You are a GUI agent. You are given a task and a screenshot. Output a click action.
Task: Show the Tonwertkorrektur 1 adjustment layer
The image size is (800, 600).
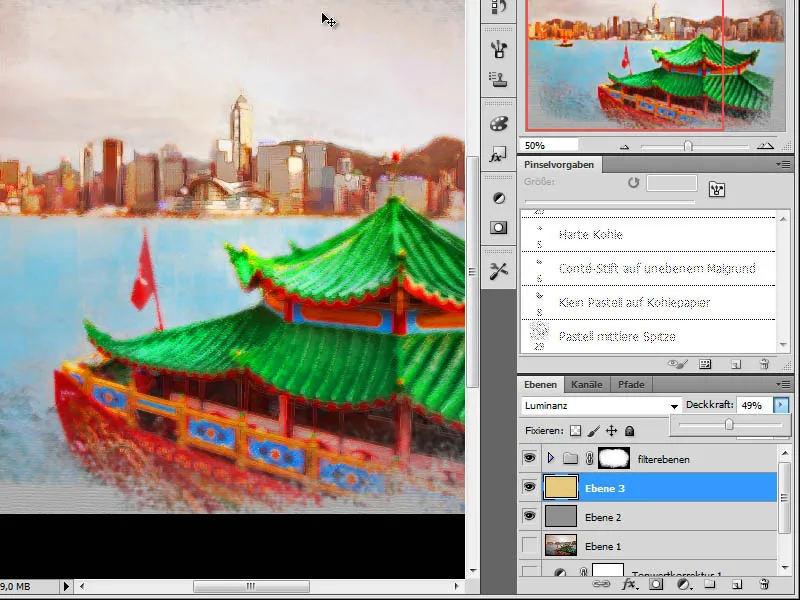coord(530,571)
